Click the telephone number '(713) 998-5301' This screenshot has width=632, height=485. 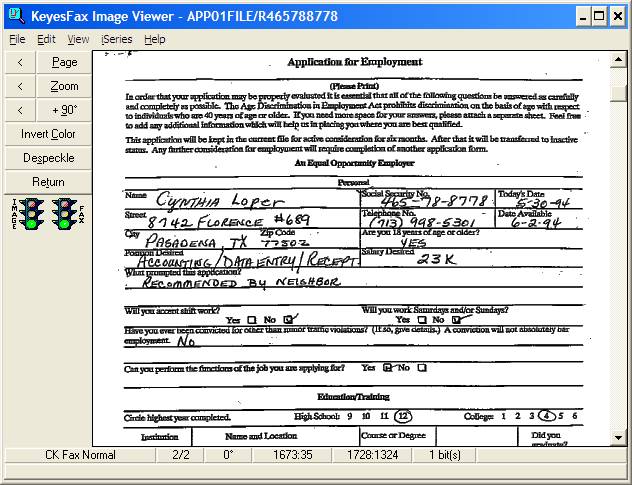(x=422, y=222)
